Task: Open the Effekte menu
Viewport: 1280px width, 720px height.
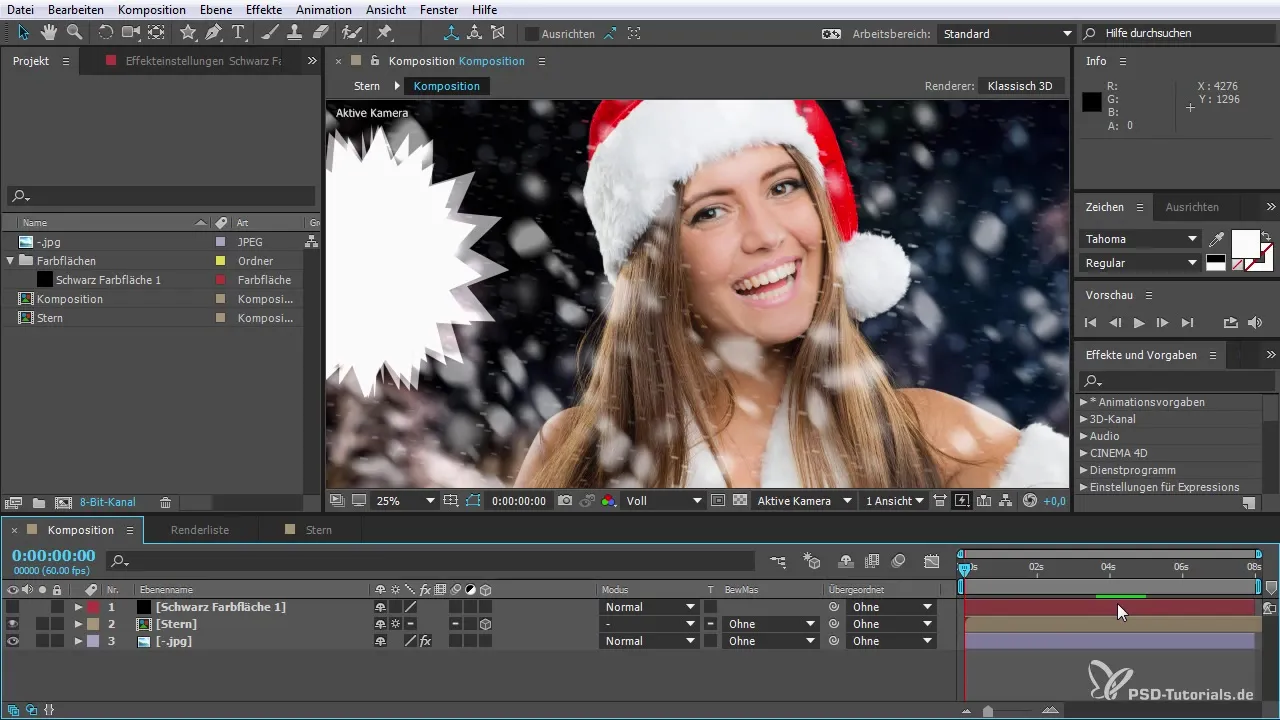Action: point(264,9)
